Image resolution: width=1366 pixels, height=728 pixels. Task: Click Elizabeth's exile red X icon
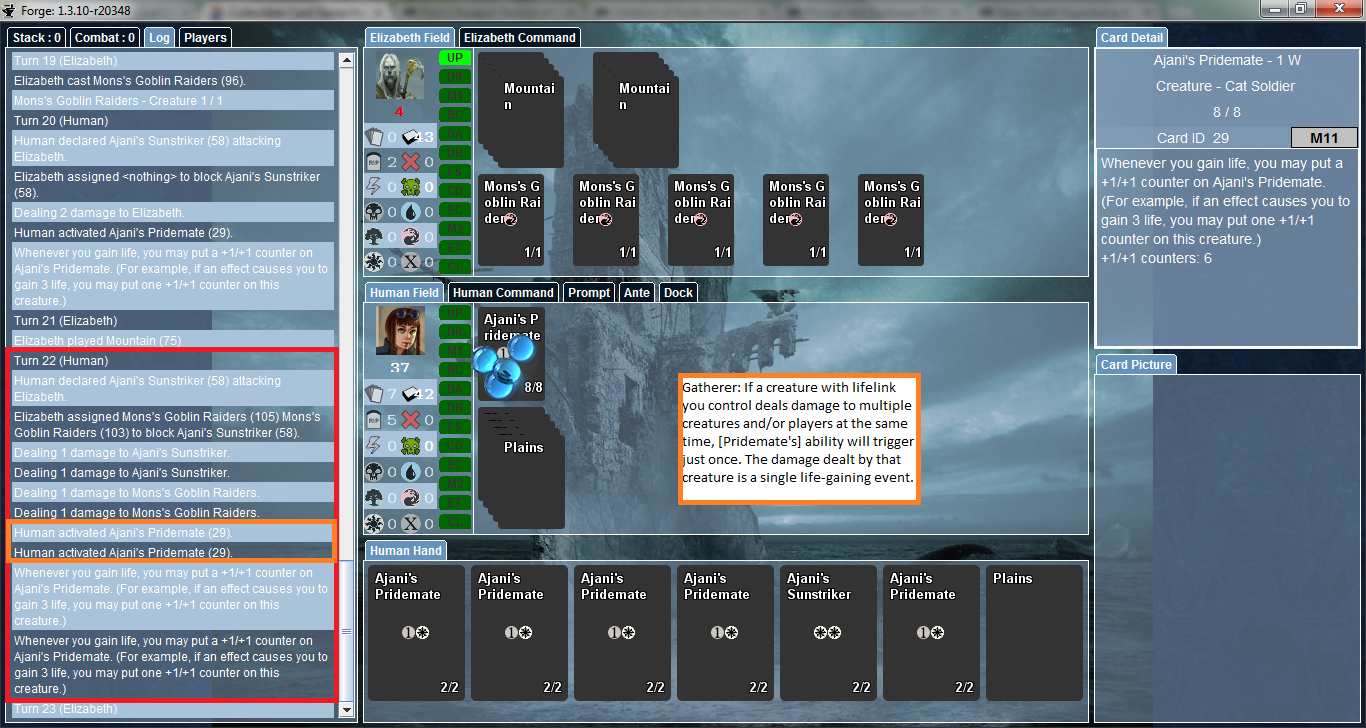410,162
